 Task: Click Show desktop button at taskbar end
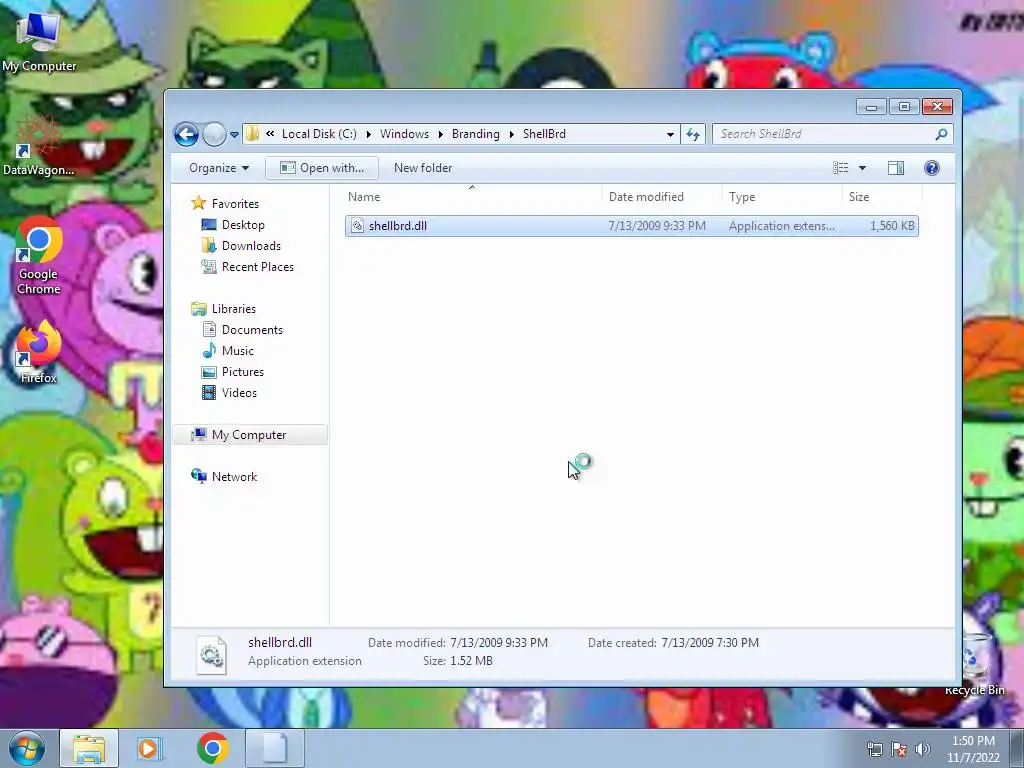[x=1017, y=749]
